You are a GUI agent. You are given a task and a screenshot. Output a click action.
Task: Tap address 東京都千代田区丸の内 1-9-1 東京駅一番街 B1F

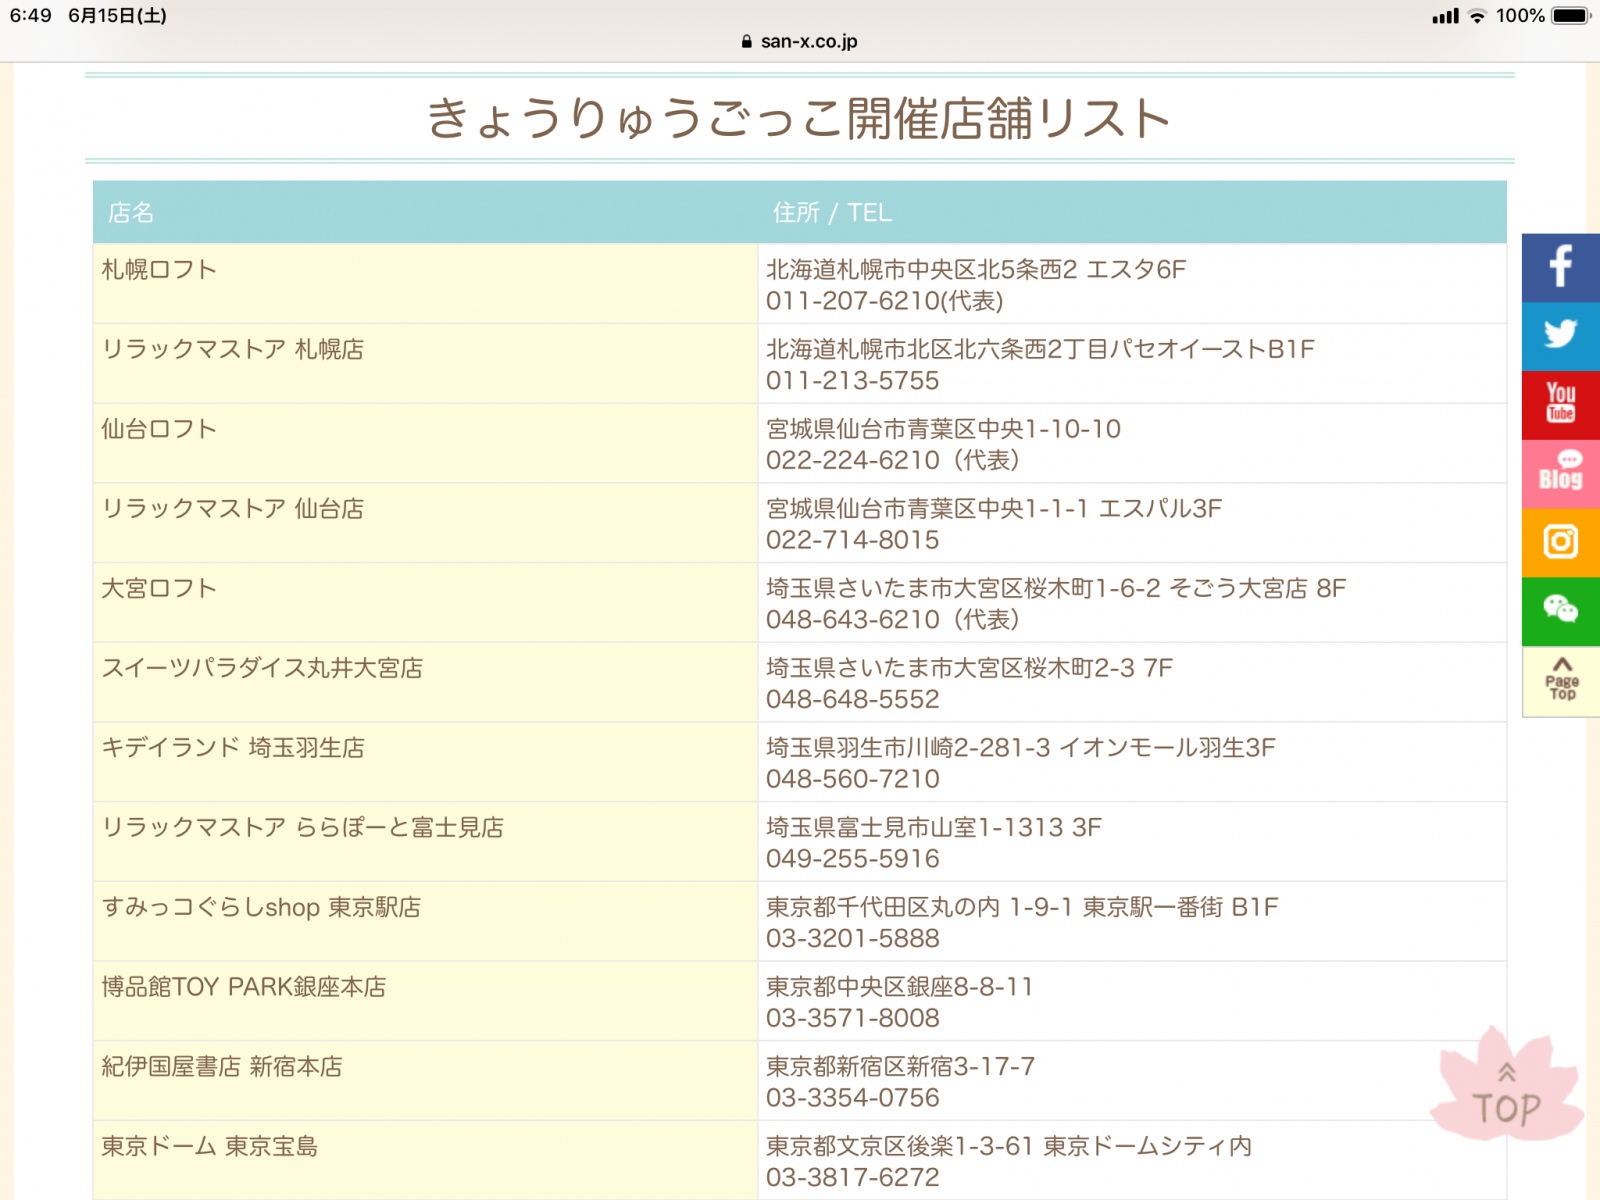[1022, 907]
